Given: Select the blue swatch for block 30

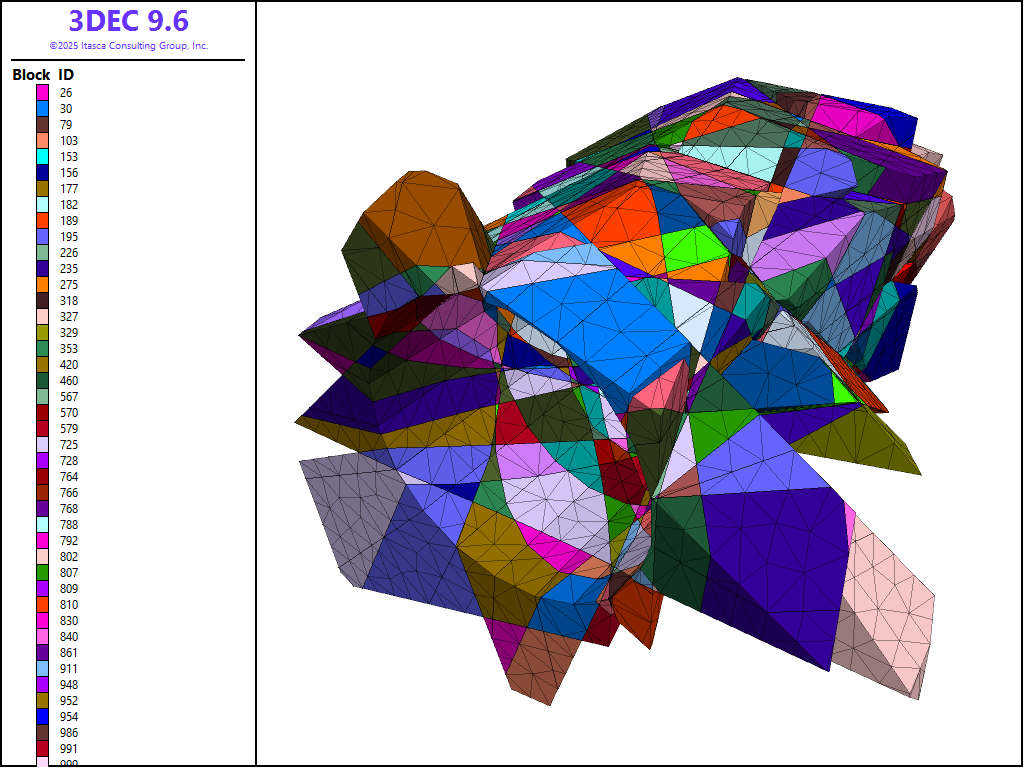Looking at the screenshot, I should (x=43, y=109).
